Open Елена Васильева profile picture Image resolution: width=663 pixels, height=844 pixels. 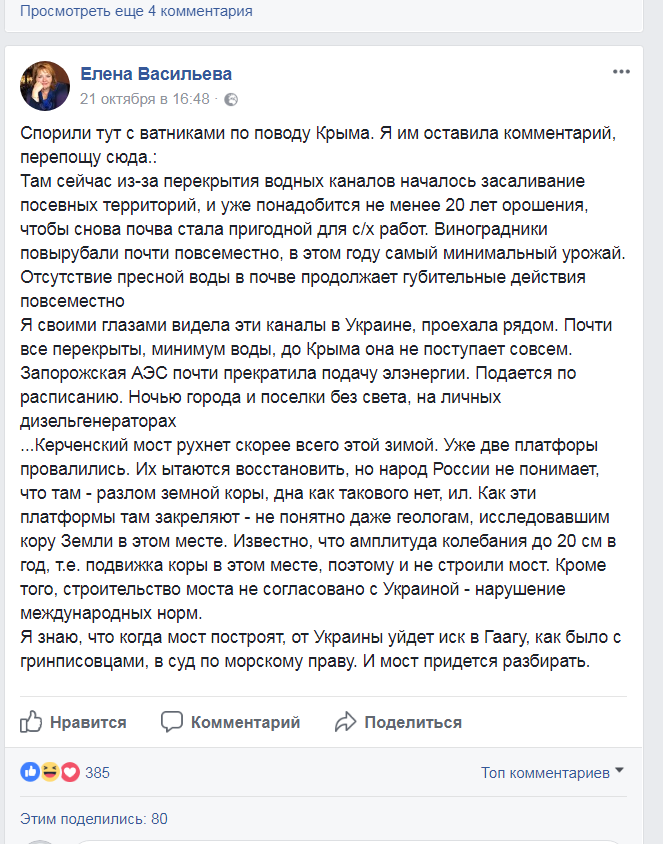pos(45,86)
